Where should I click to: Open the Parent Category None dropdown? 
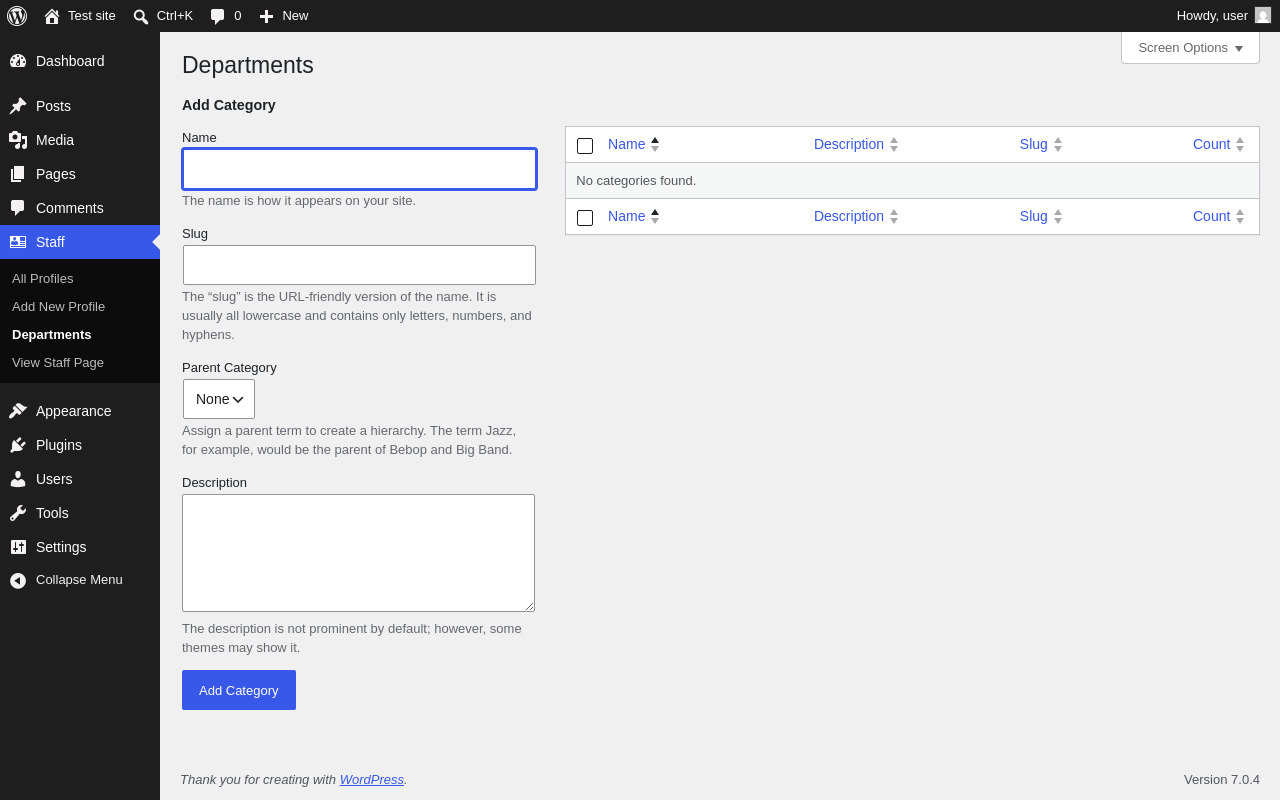pyautogui.click(x=219, y=399)
